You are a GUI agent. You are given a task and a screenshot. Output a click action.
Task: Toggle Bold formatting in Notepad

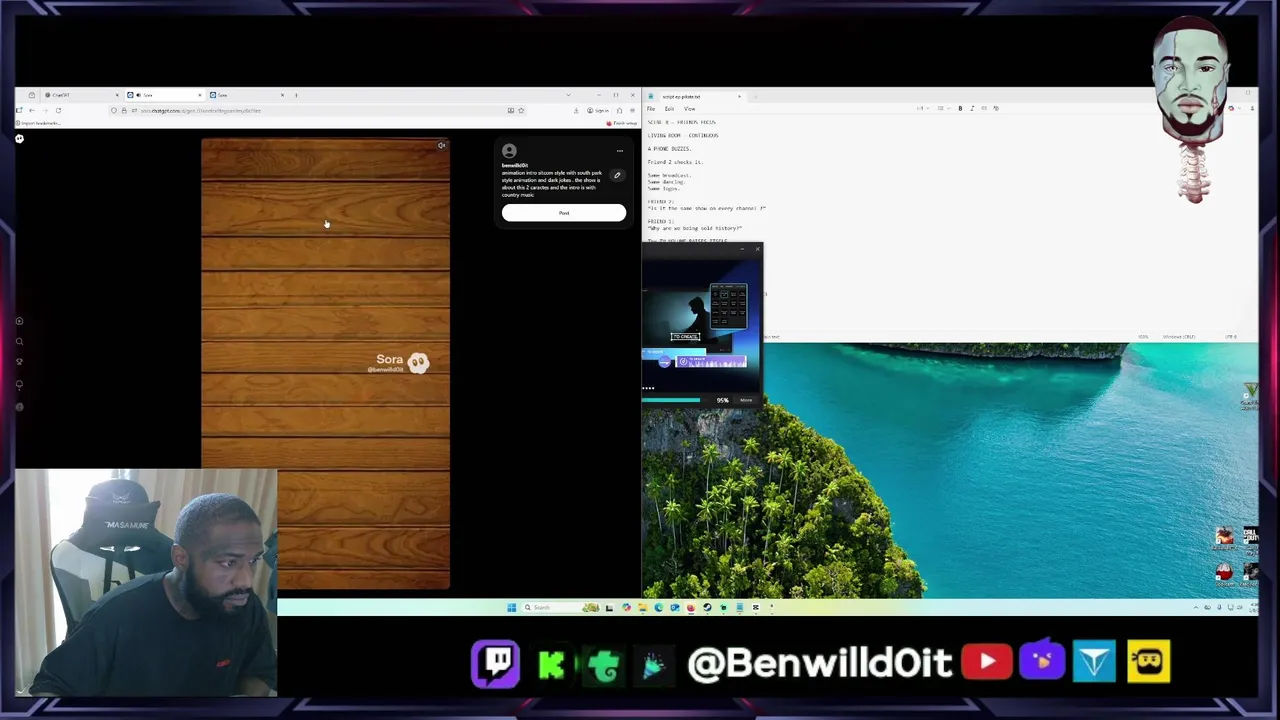click(960, 108)
